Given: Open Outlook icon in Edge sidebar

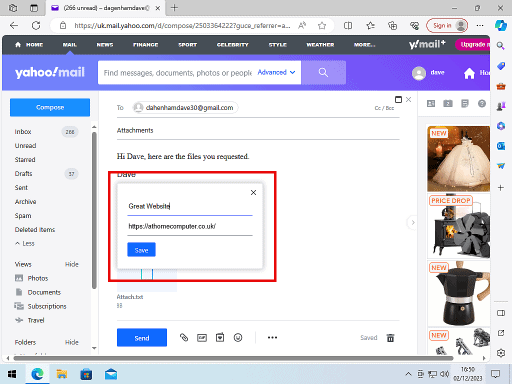Looking at the screenshot, I should point(501,146).
